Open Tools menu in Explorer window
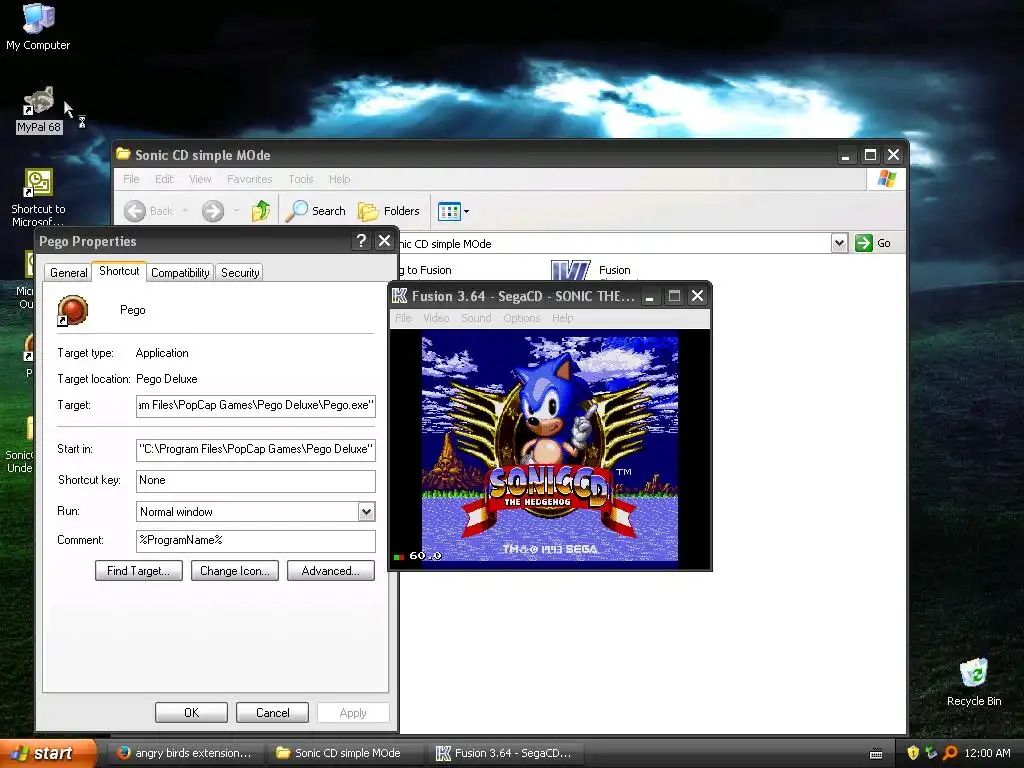The width and height of the screenshot is (1024, 768). (300, 179)
